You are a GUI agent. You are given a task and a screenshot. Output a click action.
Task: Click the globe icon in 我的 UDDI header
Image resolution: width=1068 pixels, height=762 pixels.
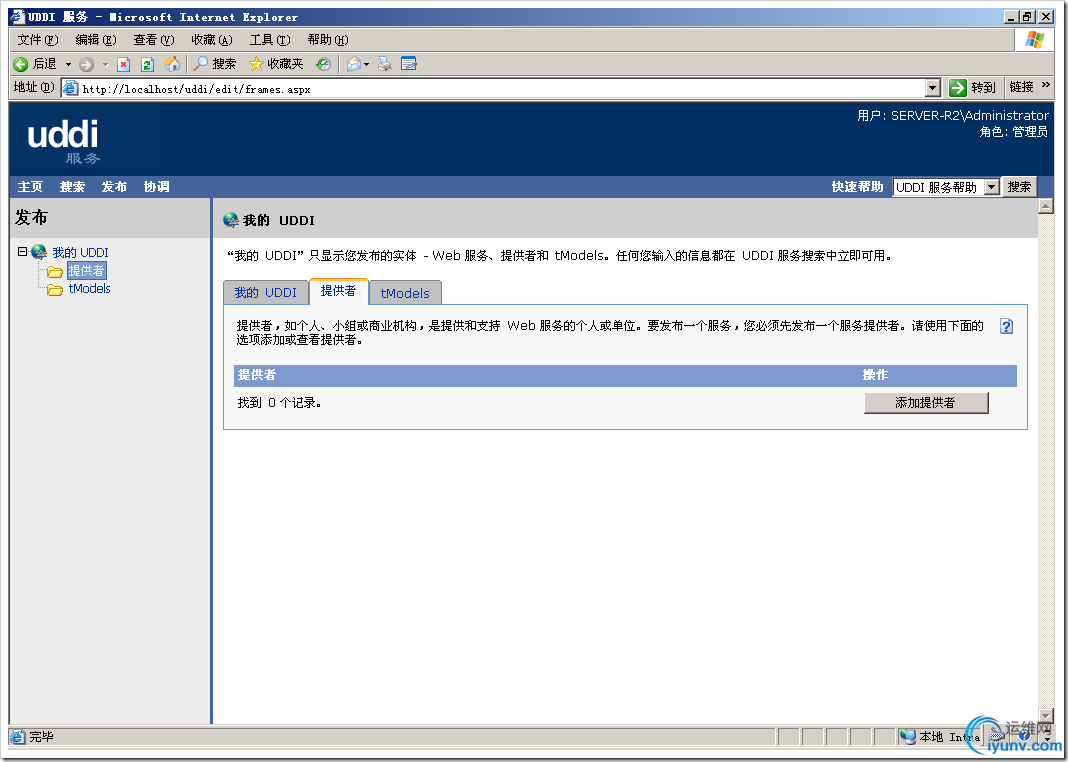point(231,220)
